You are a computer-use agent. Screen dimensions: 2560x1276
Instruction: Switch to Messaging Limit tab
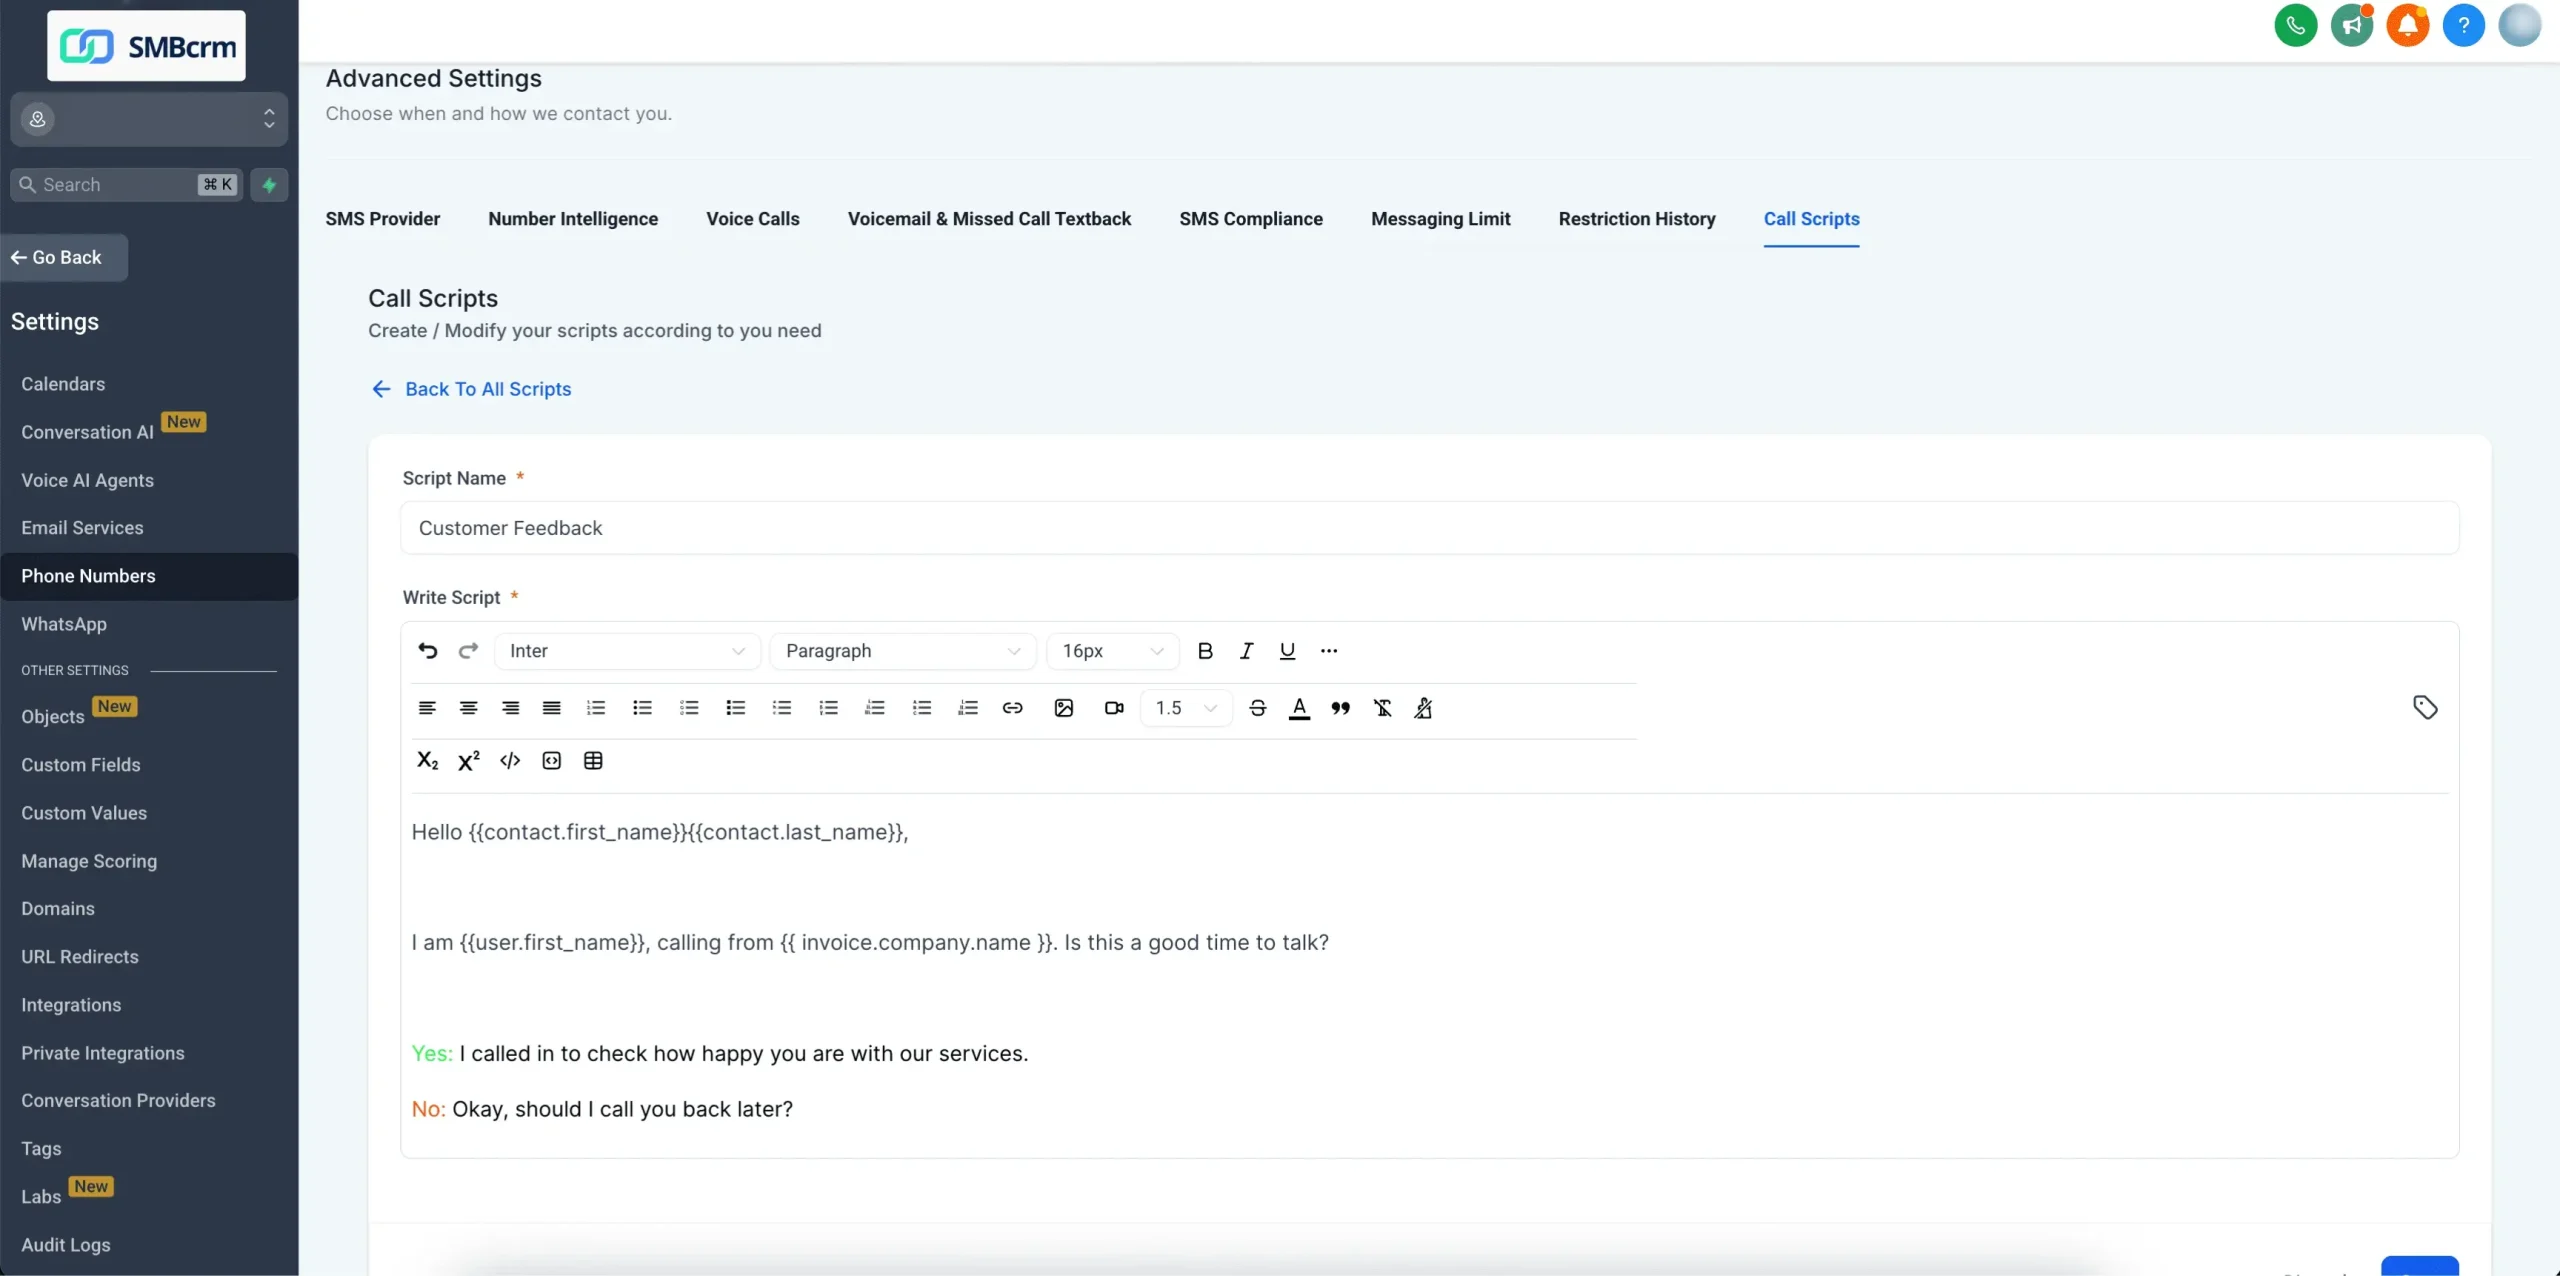tap(1440, 219)
